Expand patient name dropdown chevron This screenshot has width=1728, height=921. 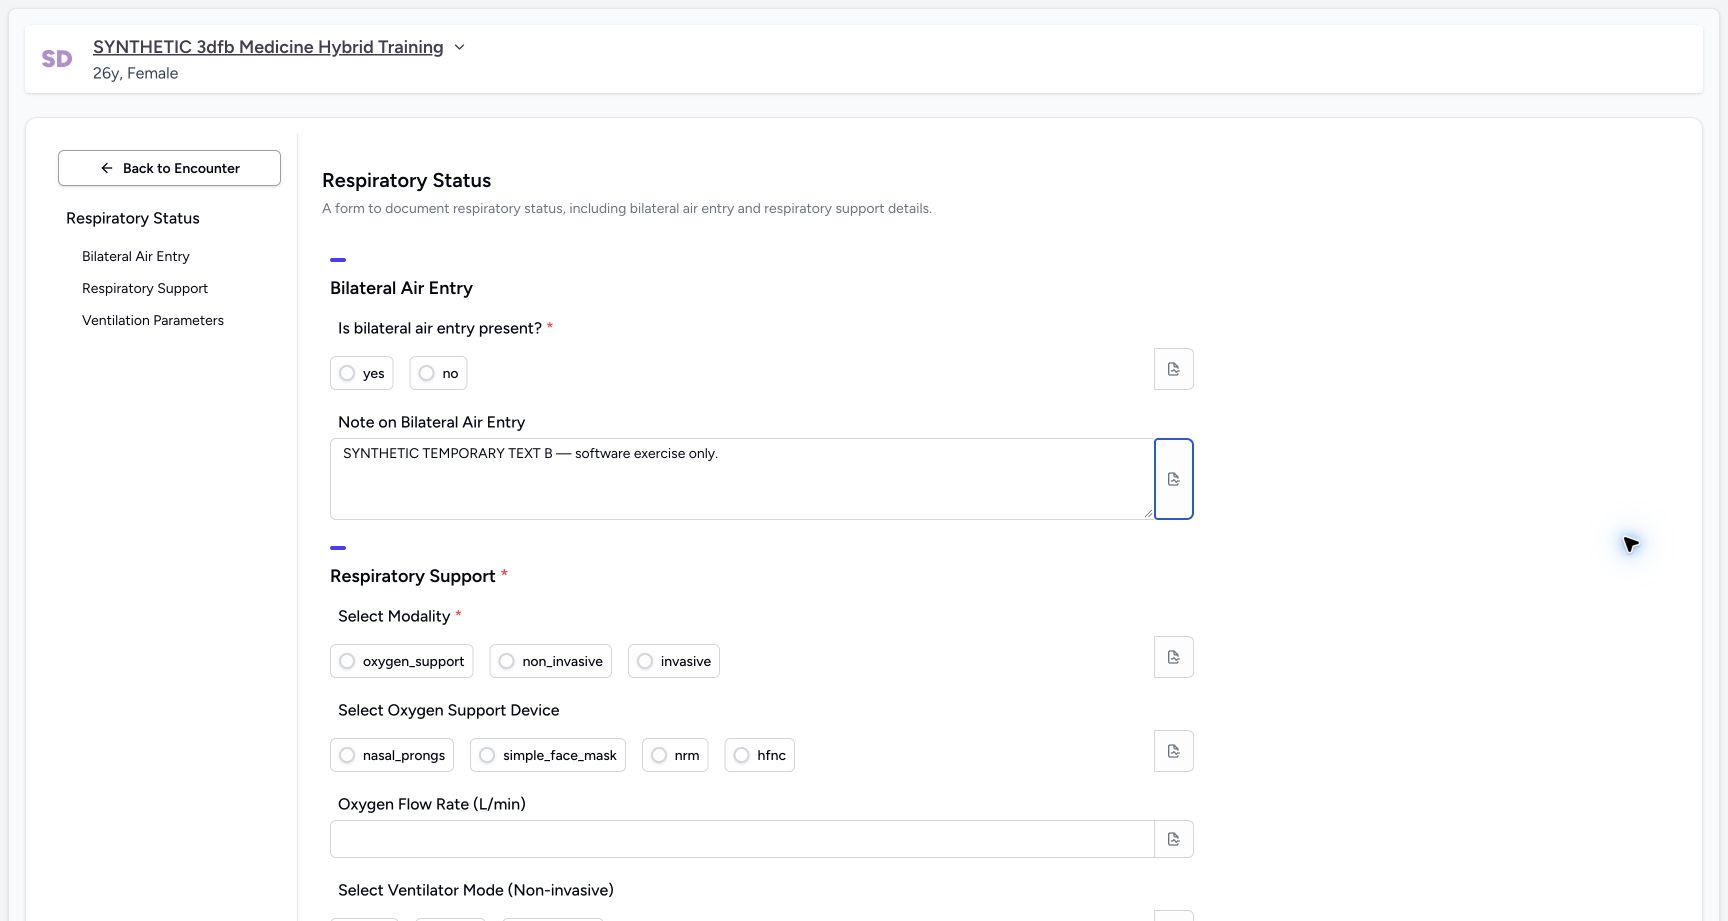[x=459, y=47]
